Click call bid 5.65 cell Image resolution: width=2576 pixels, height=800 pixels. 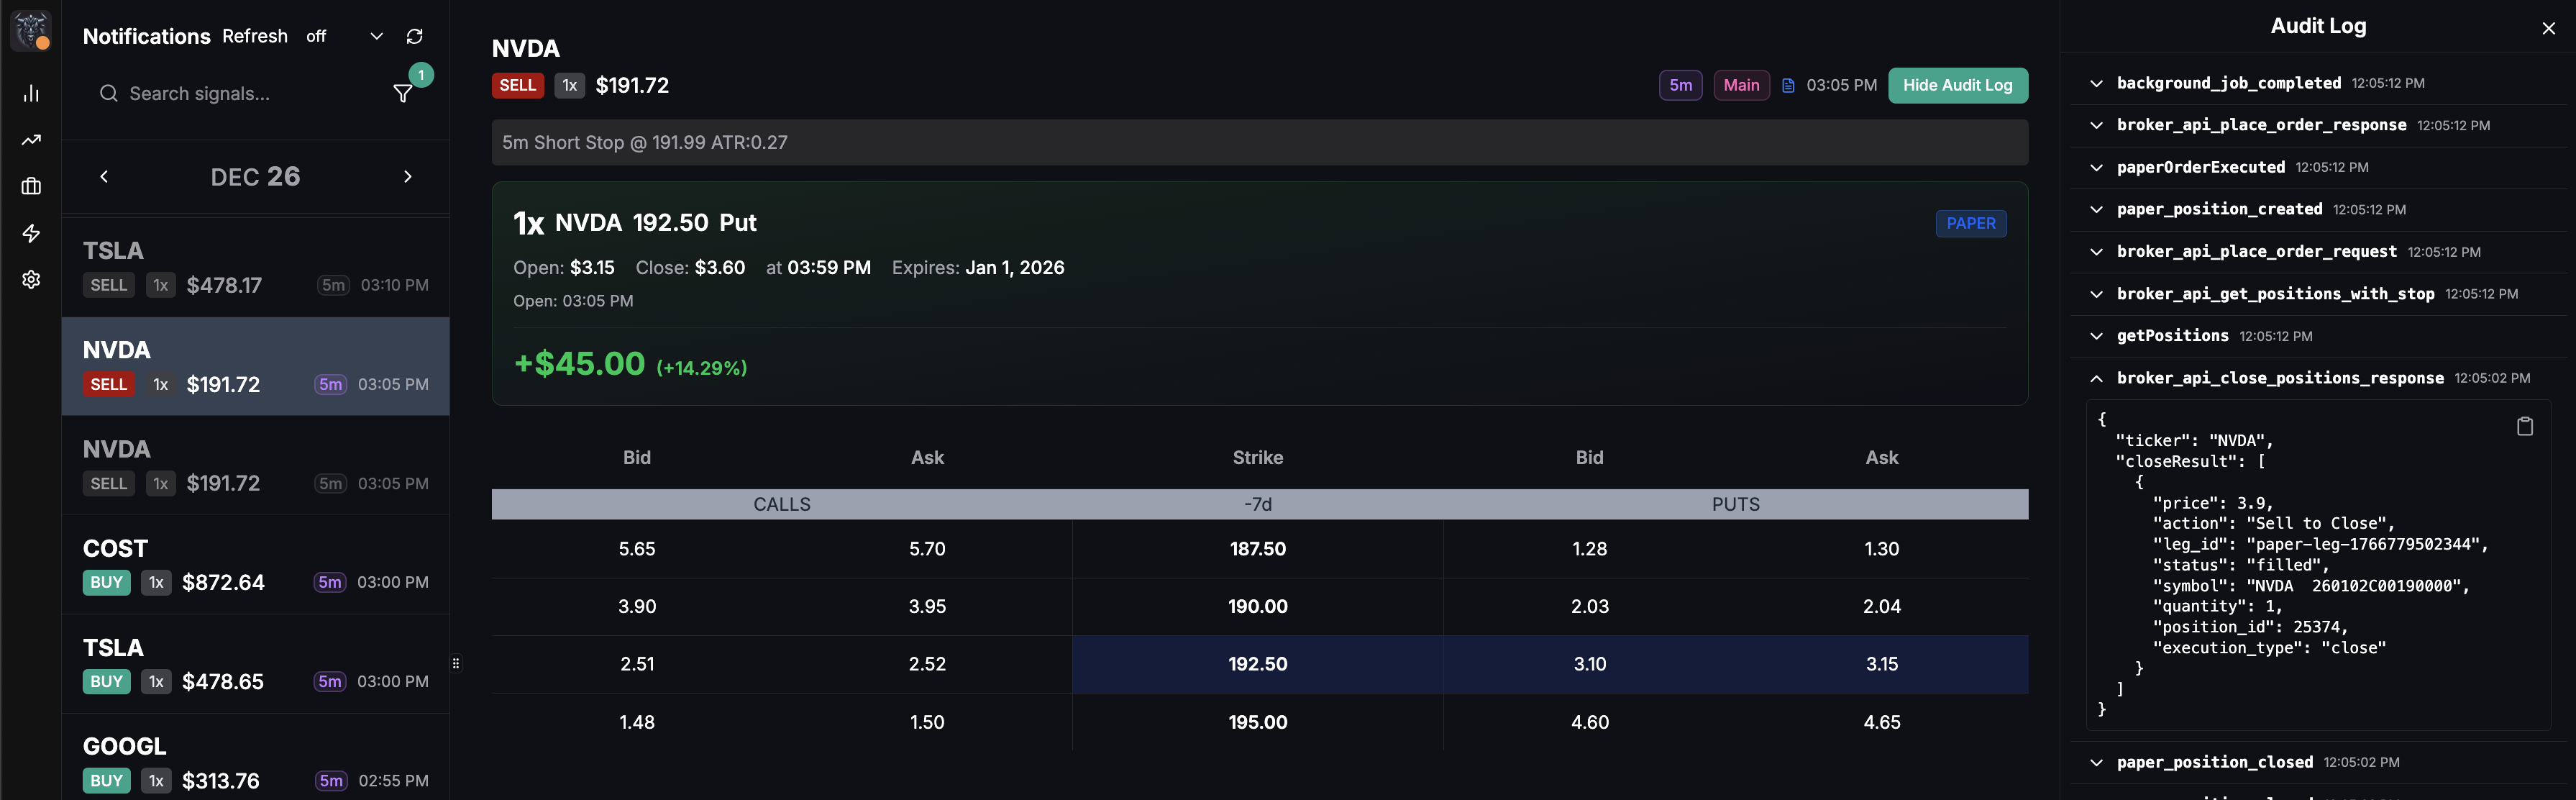point(637,549)
